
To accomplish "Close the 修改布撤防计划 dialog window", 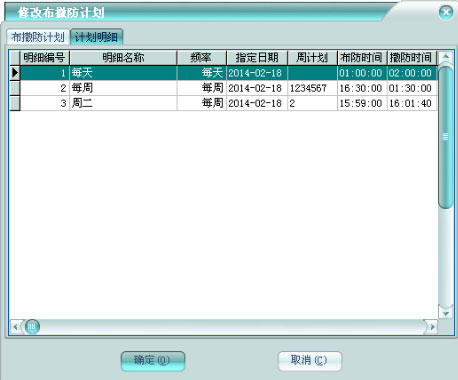I will click(x=446, y=13).
